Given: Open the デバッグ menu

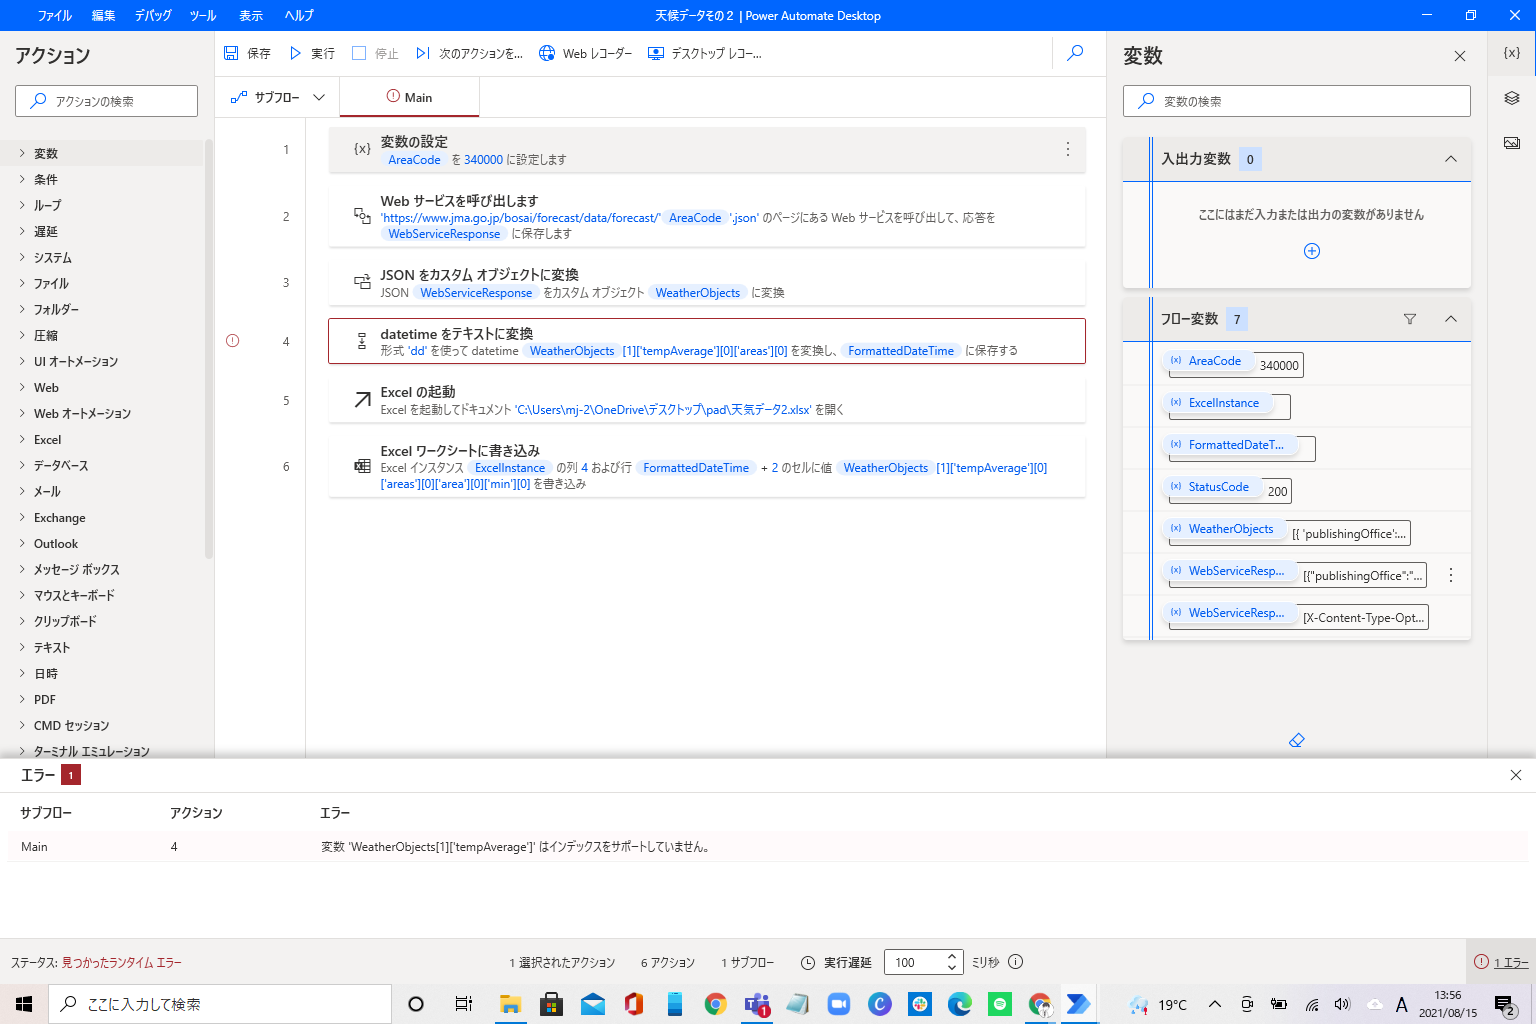Looking at the screenshot, I should tap(152, 15).
